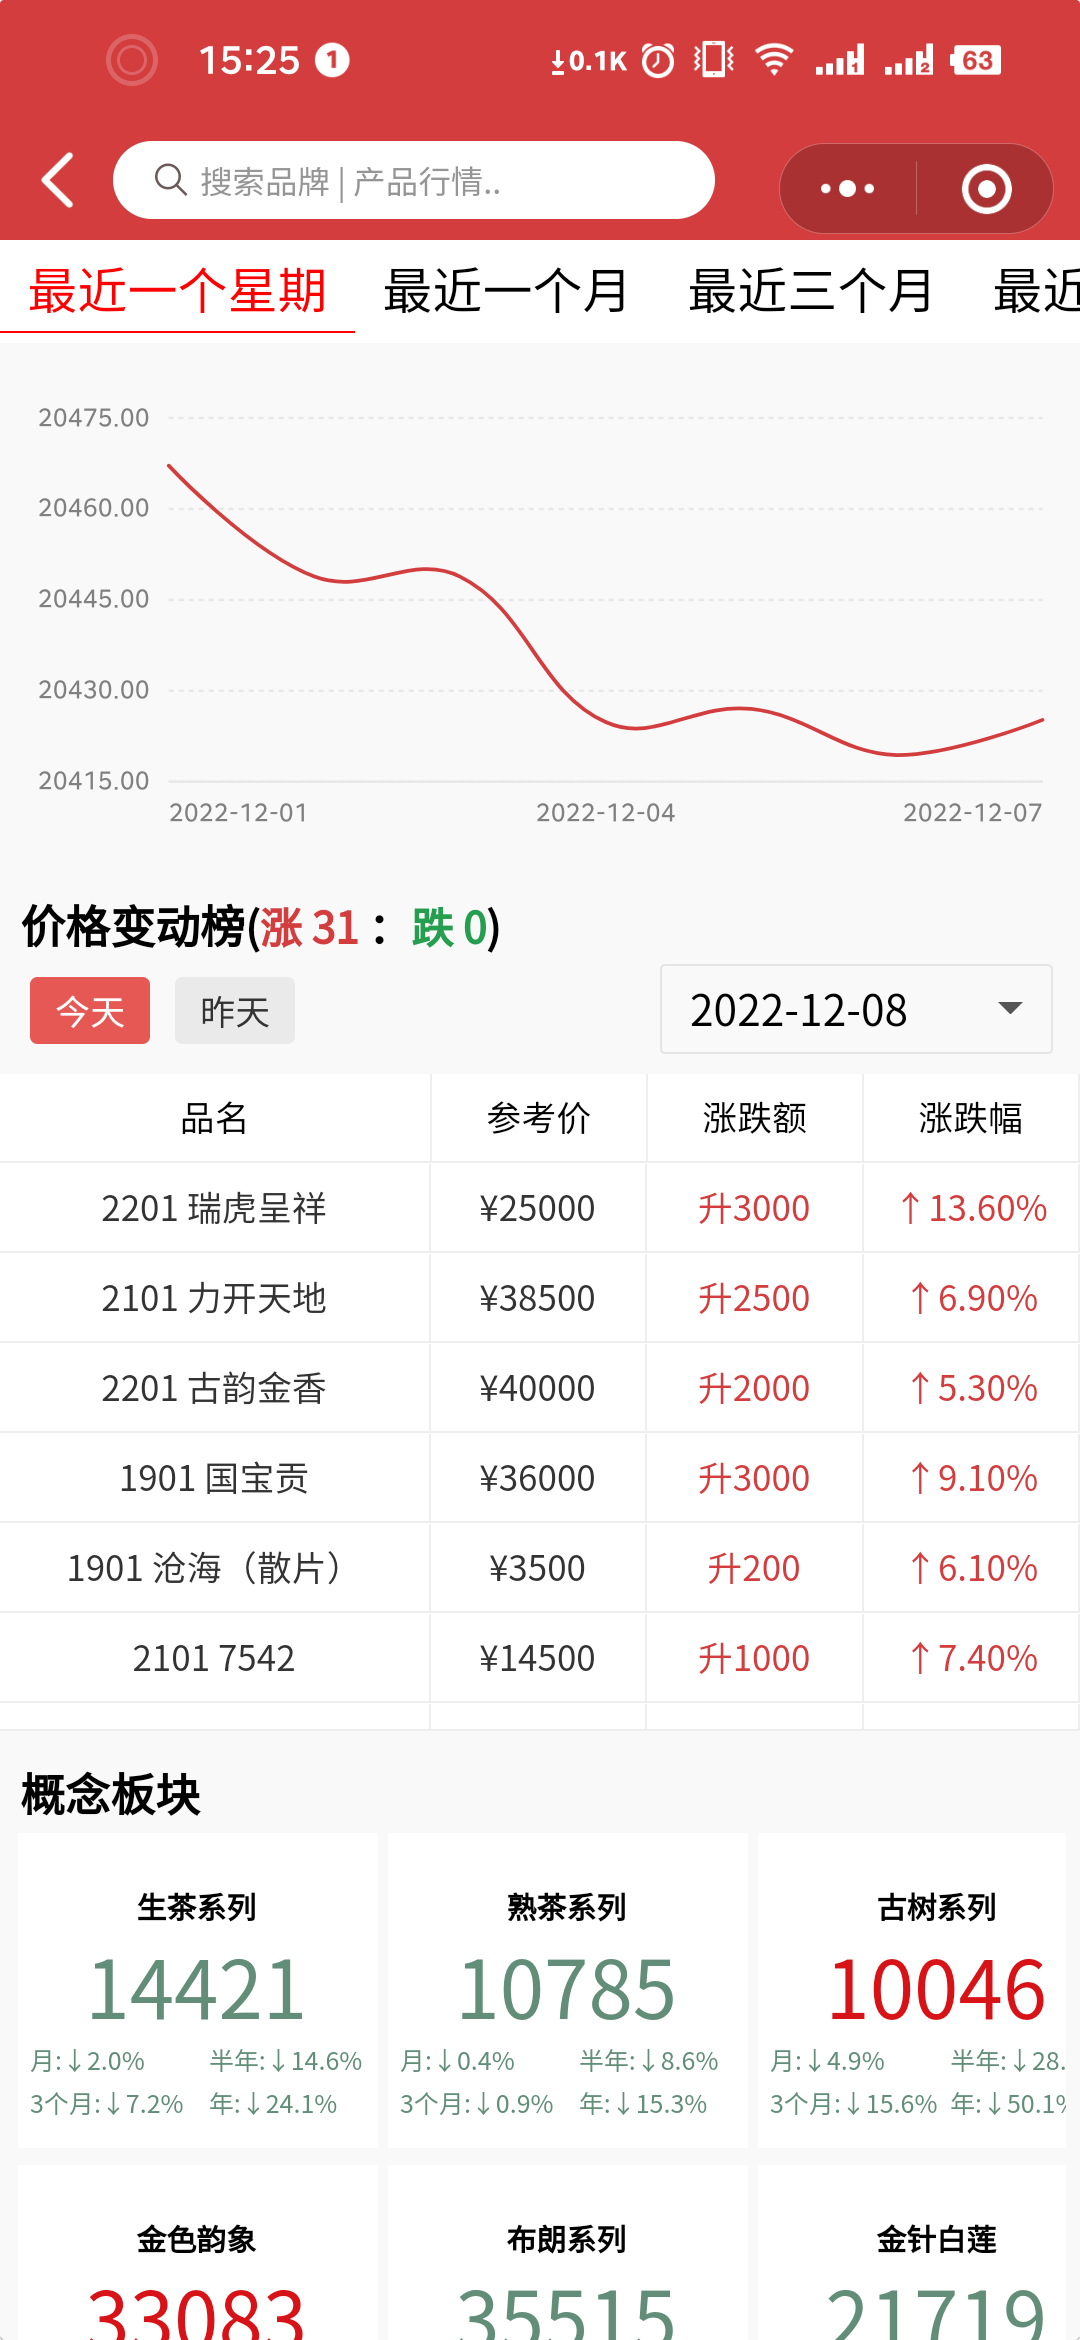The height and width of the screenshot is (2340, 1080).
Task: Tap the 今天 button
Action: click(90, 1011)
